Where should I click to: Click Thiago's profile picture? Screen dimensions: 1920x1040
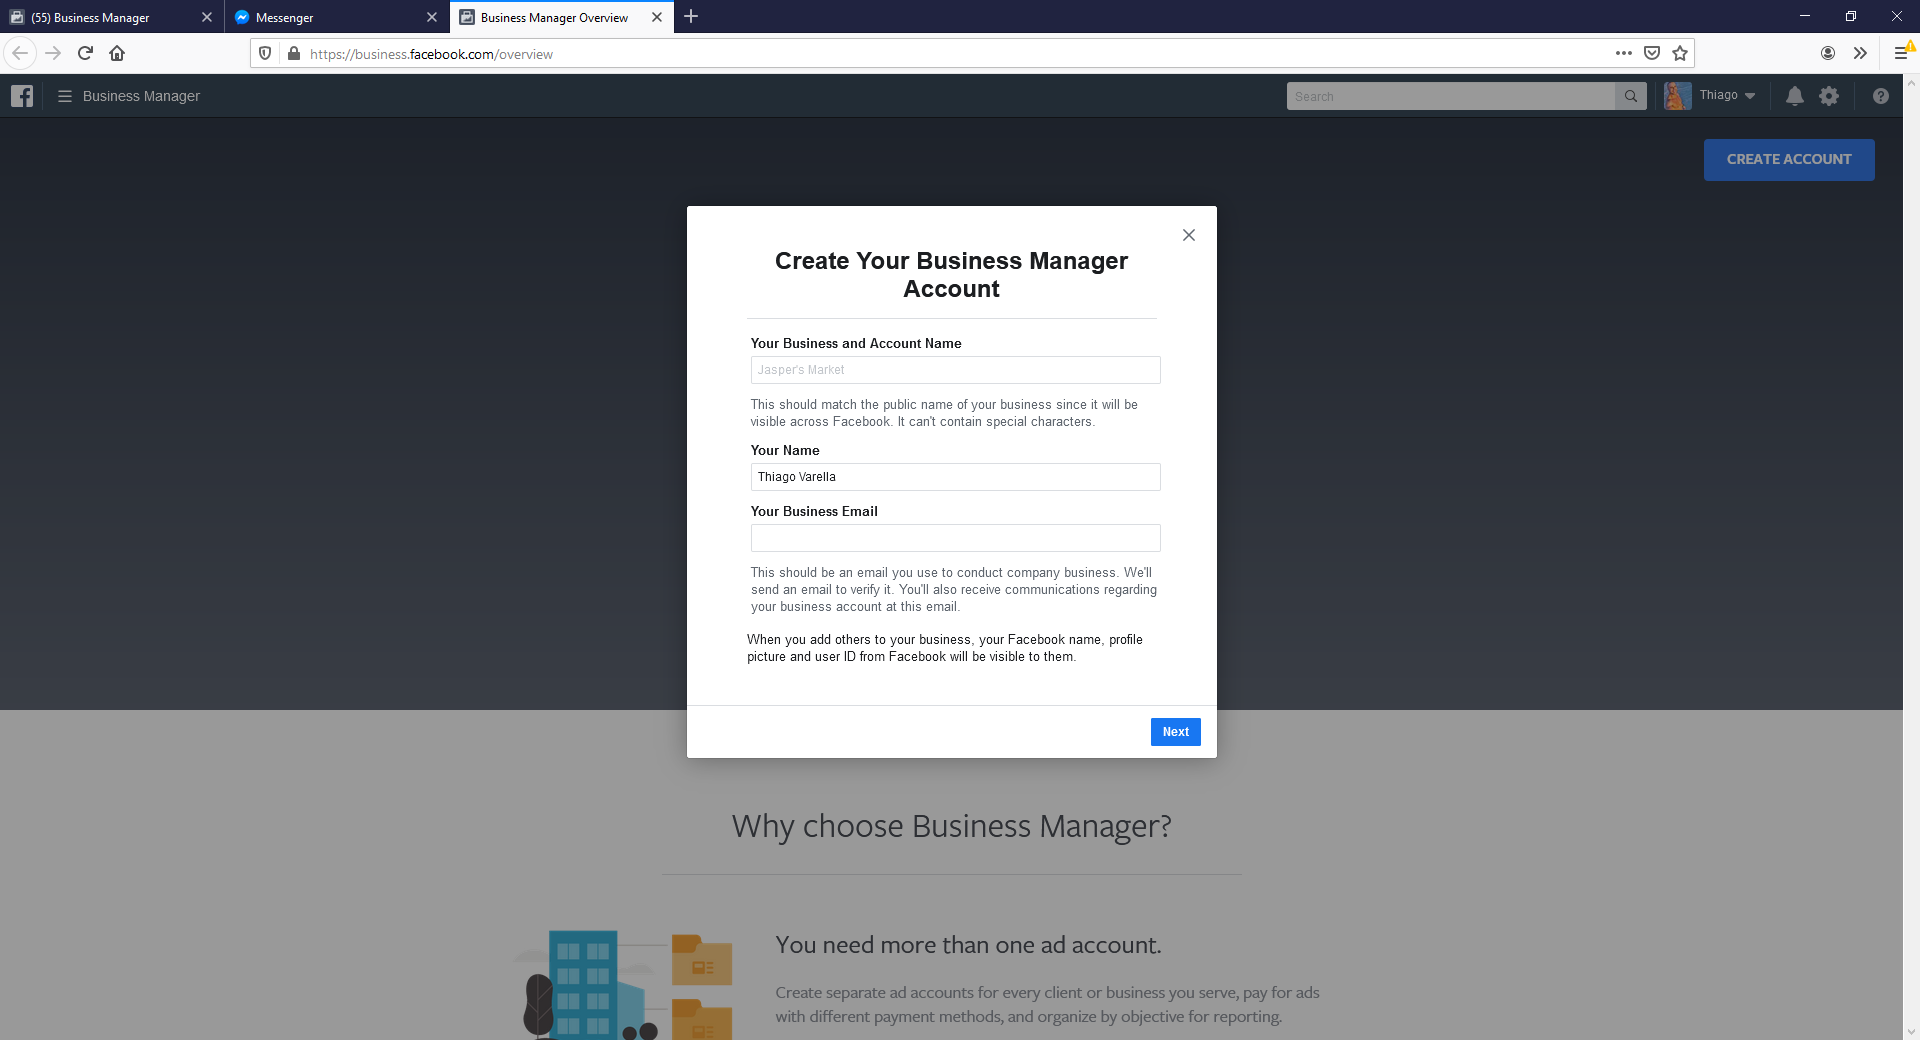tap(1678, 96)
